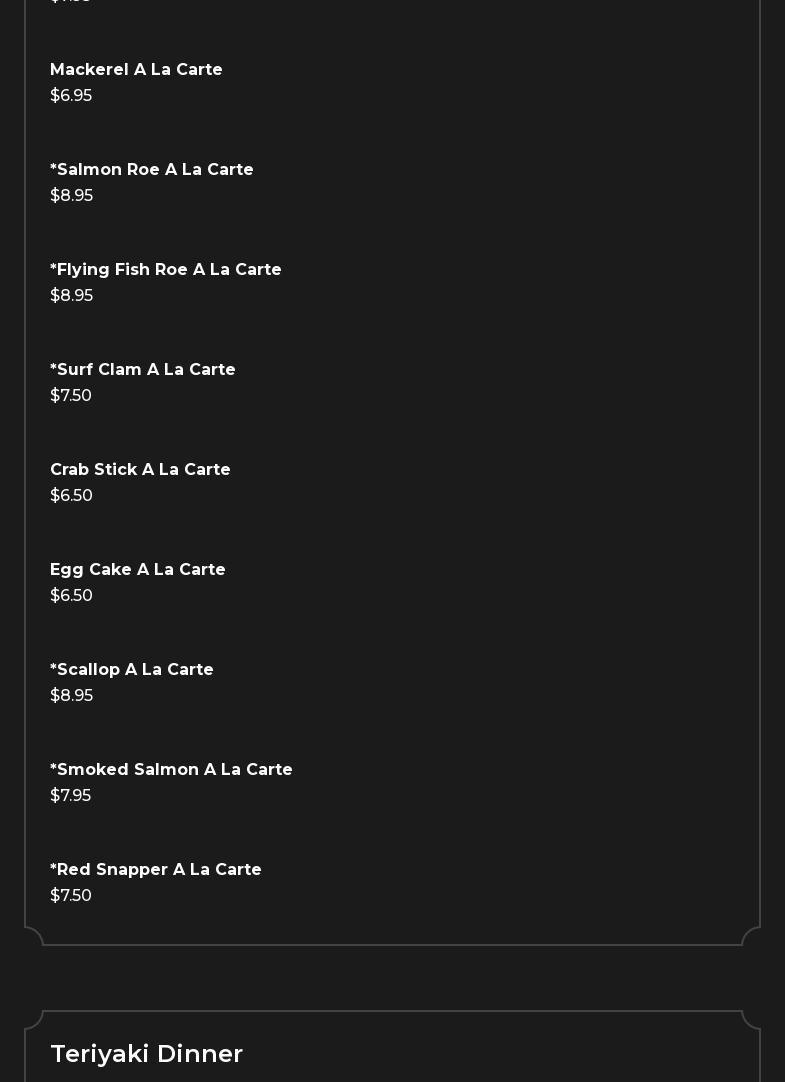Click the Teriyaki Dinner section heading
The height and width of the screenshot is (1082, 785).
click(x=147, y=1054)
